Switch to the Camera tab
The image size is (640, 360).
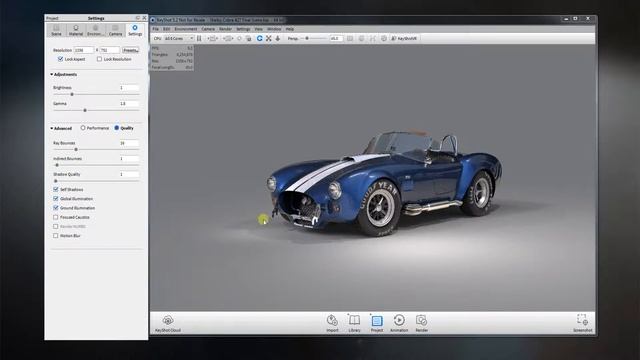click(x=115, y=30)
